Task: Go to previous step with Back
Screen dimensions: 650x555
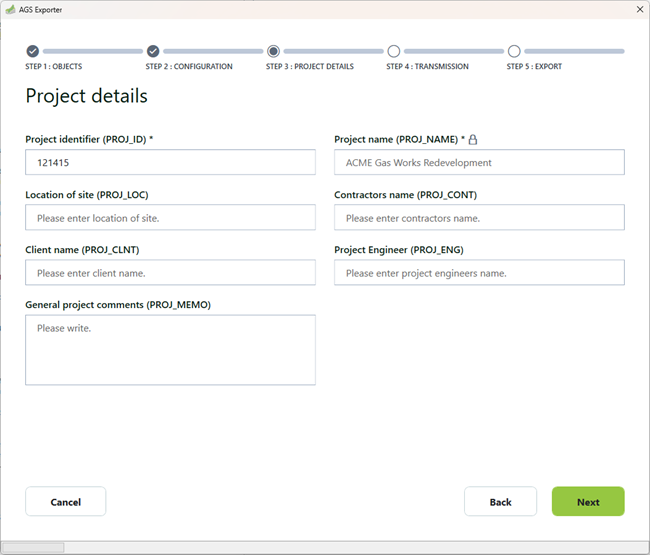Action: pyautogui.click(x=500, y=502)
